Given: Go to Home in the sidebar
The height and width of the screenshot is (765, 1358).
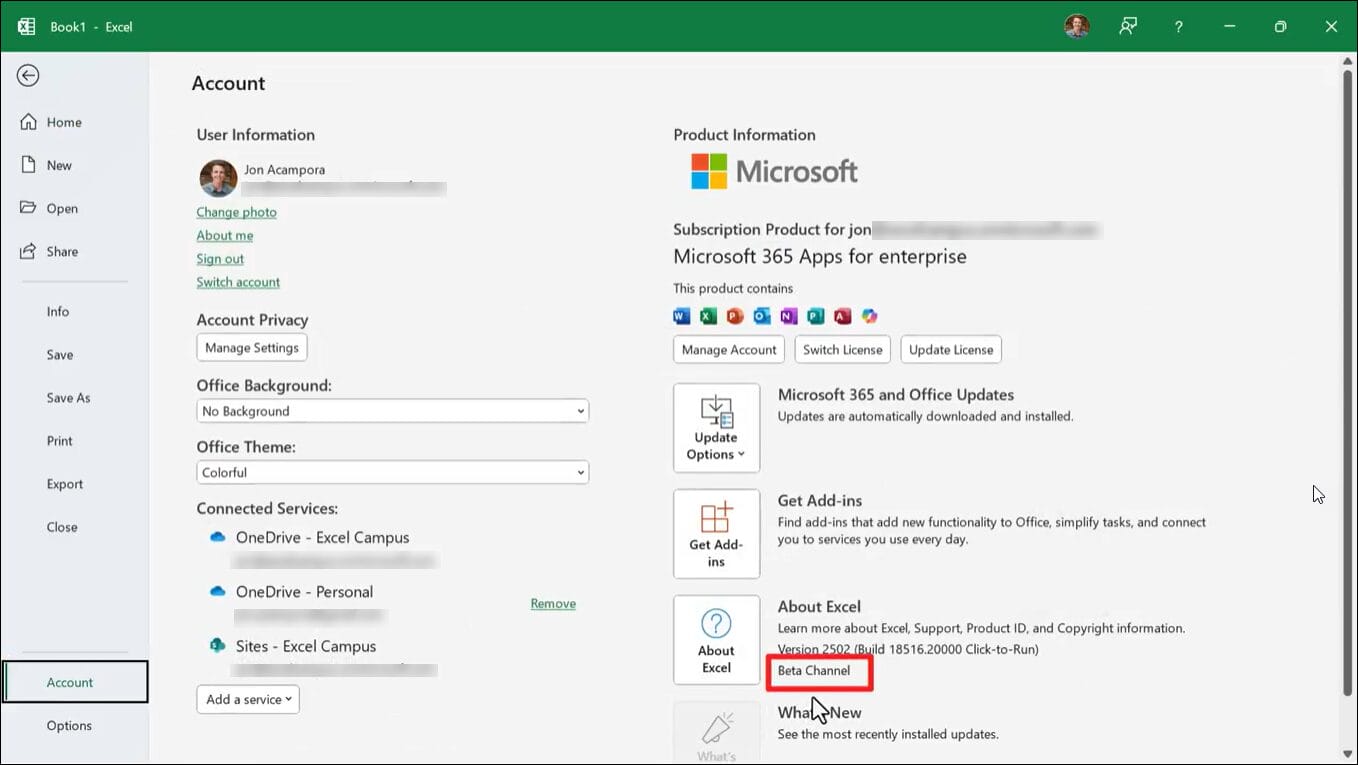Looking at the screenshot, I should (64, 122).
